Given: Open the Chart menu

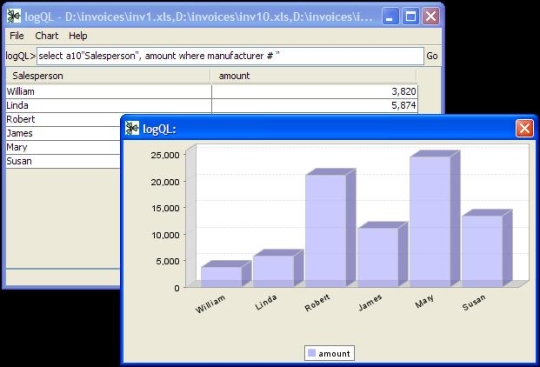Looking at the screenshot, I should [47, 36].
